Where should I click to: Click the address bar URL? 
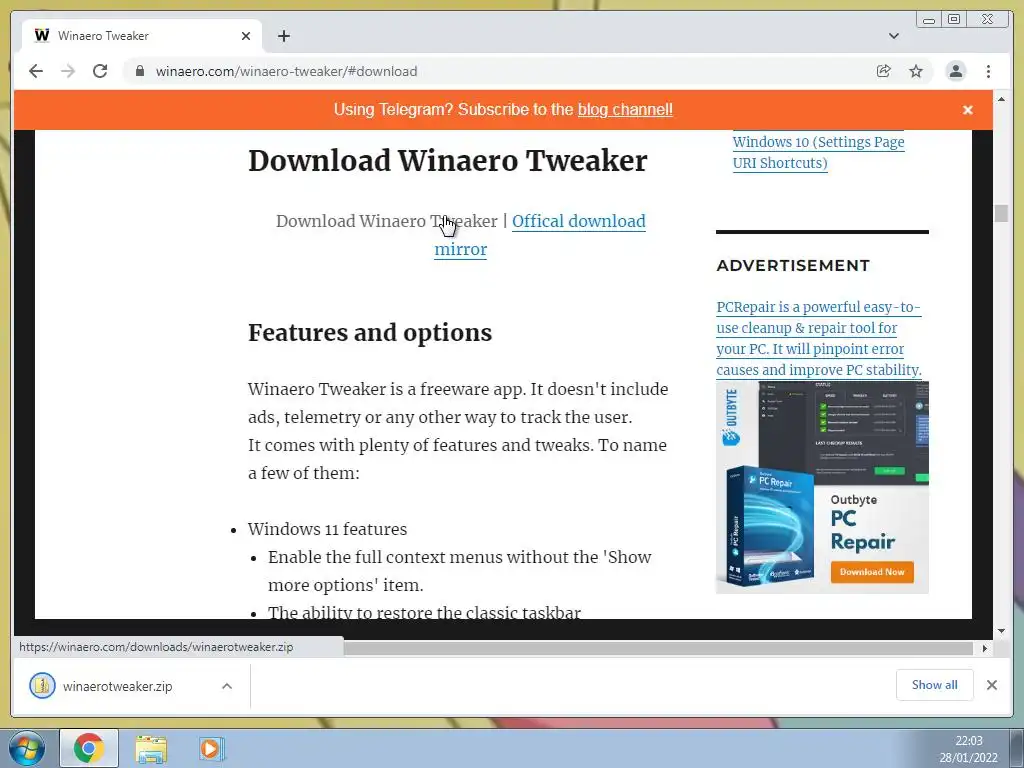(x=286, y=71)
